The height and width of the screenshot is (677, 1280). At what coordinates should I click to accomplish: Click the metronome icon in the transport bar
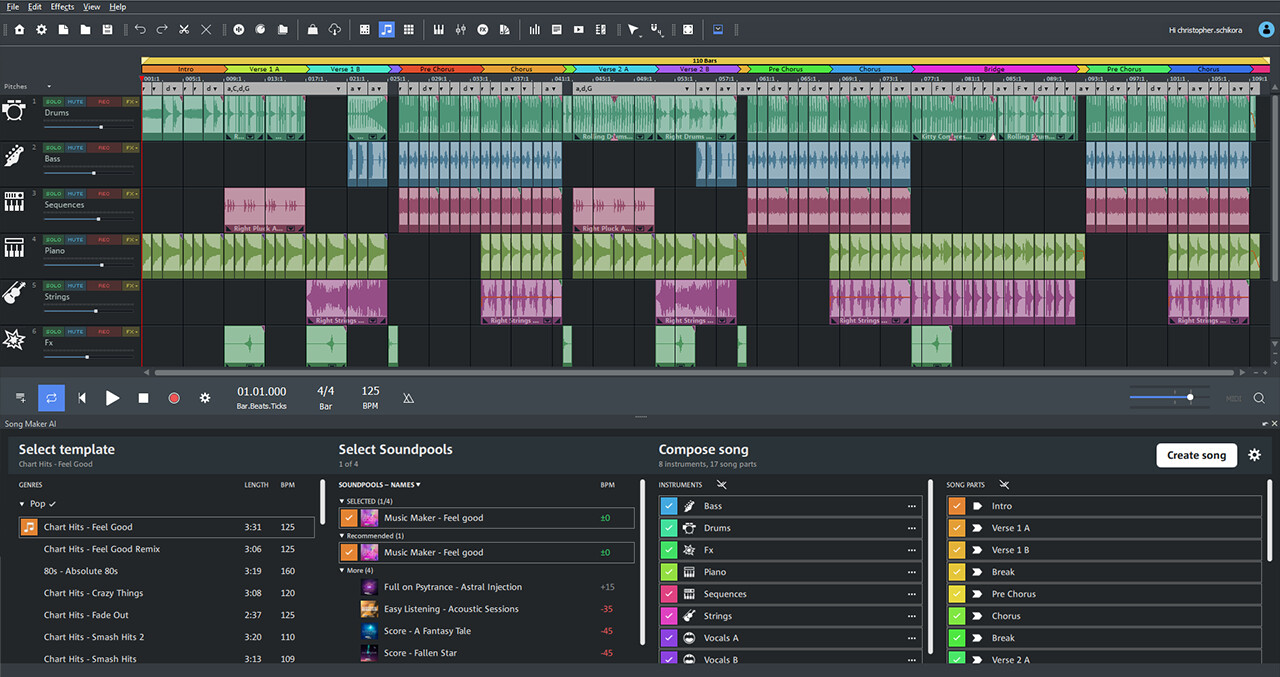[x=408, y=397]
